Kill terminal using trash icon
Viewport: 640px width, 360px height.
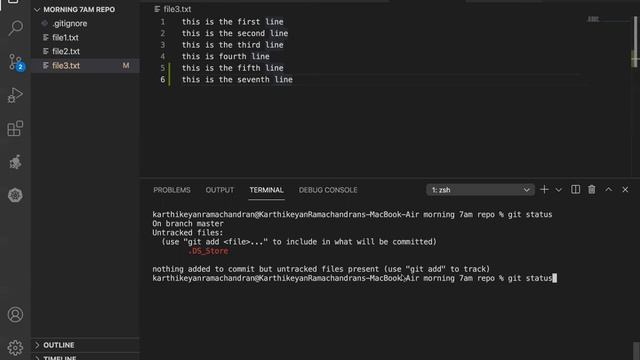tap(592, 190)
